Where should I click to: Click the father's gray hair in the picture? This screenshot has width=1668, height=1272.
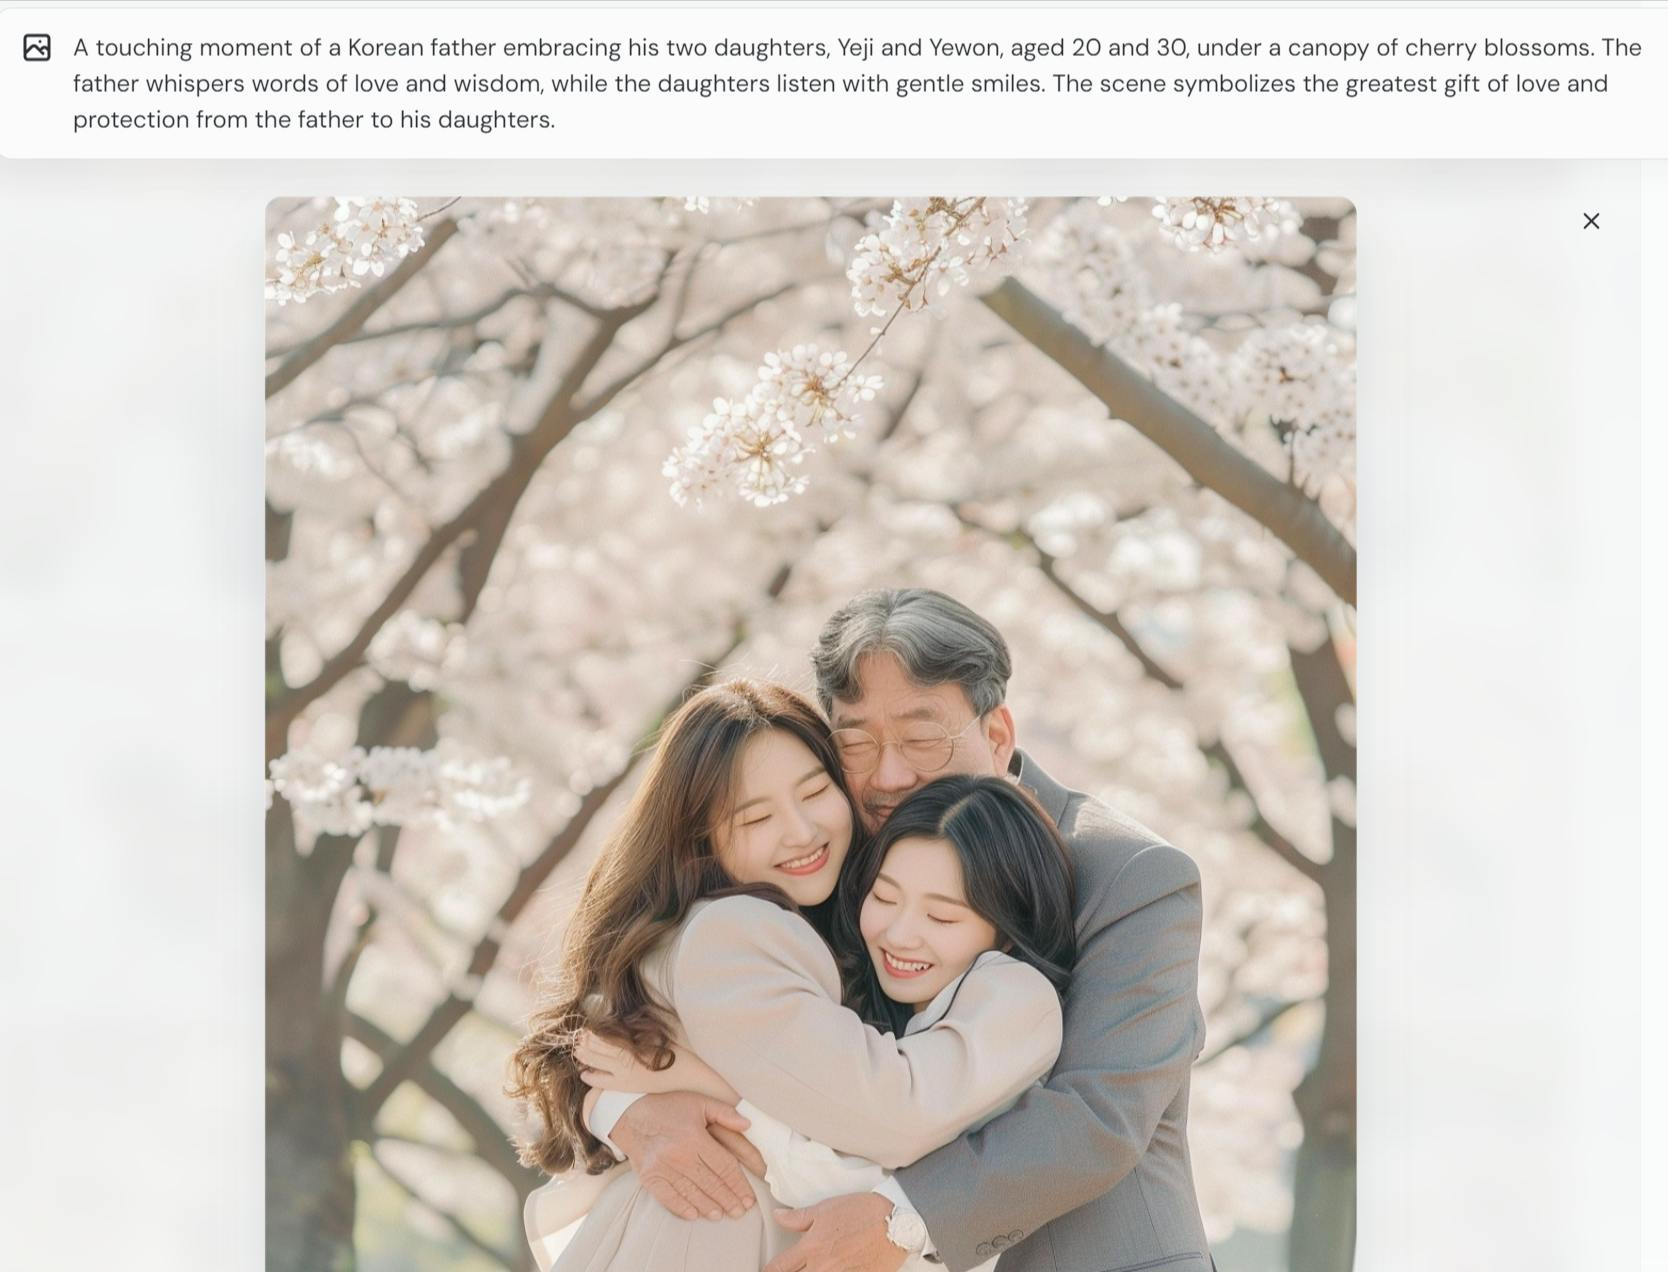point(912,640)
